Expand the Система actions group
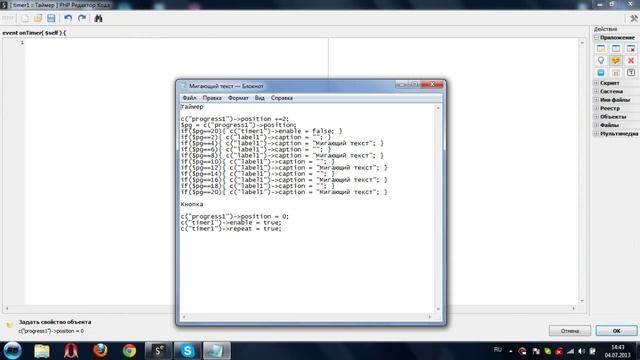Image resolution: width=640 pixels, height=360 pixels. pos(596,91)
